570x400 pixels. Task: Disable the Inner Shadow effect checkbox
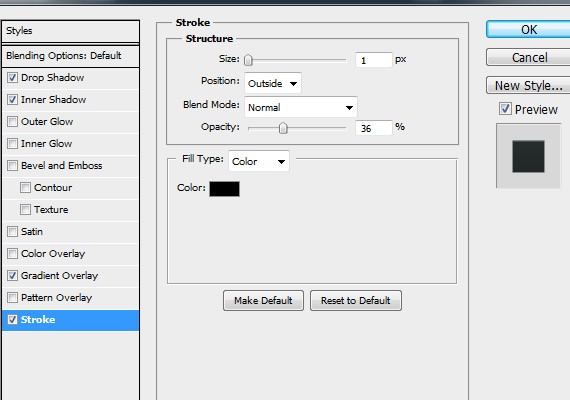coord(12,99)
